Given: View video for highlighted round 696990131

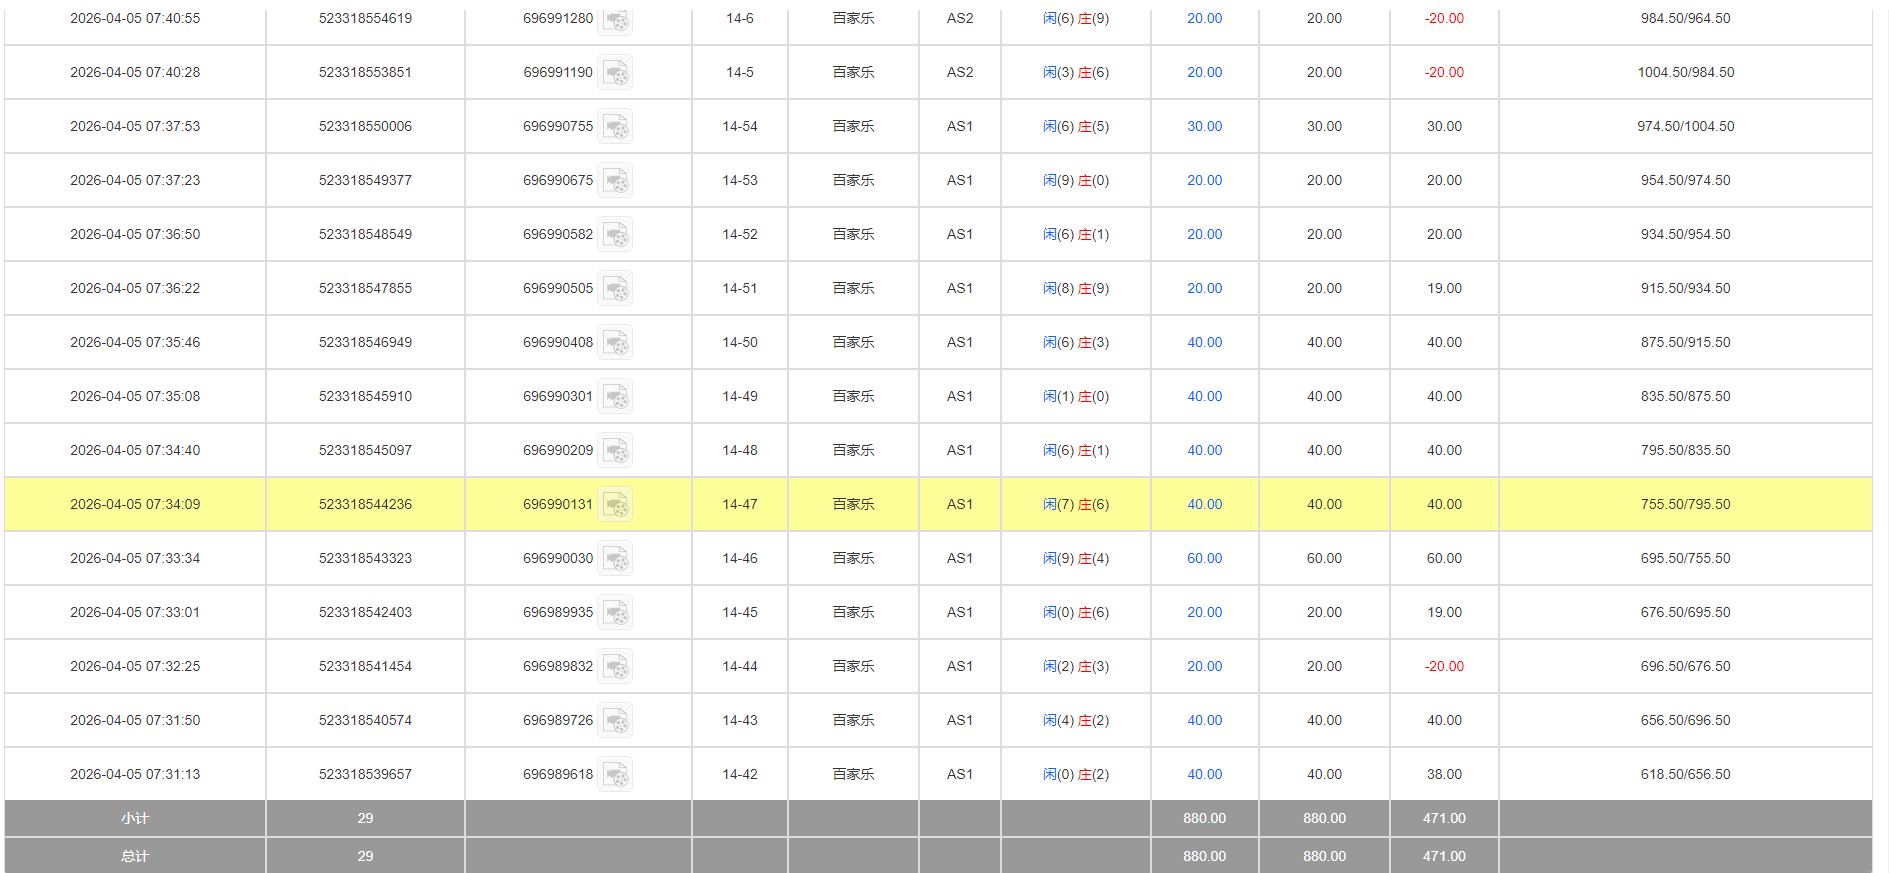Looking at the screenshot, I should point(615,505).
